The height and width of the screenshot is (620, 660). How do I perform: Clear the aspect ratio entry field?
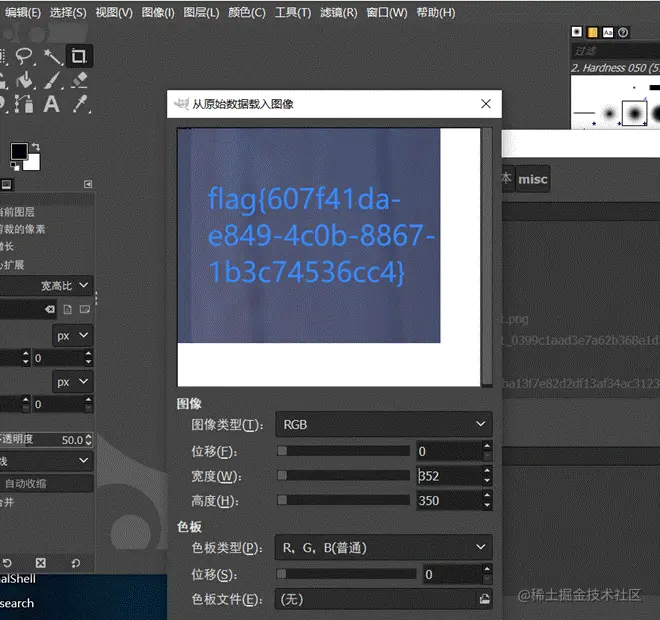50,310
